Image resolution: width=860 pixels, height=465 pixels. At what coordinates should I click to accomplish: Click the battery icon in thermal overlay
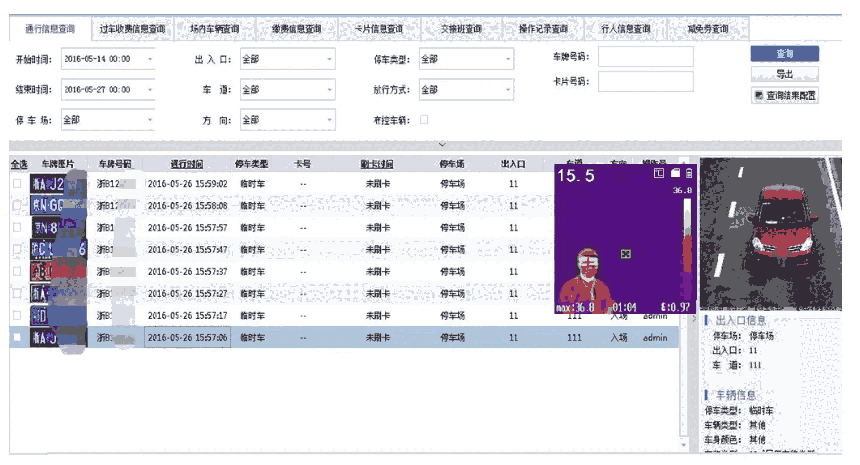point(689,174)
